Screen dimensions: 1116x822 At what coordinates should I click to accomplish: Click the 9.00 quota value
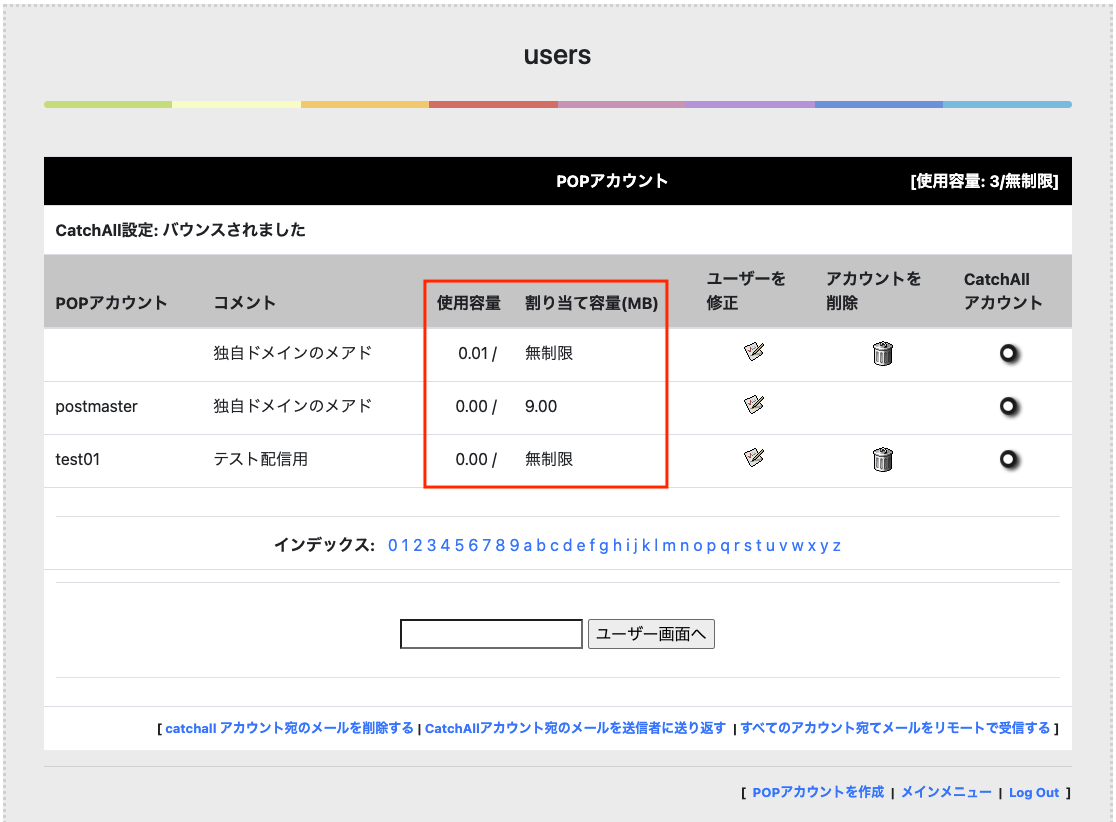click(x=541, y=406)
